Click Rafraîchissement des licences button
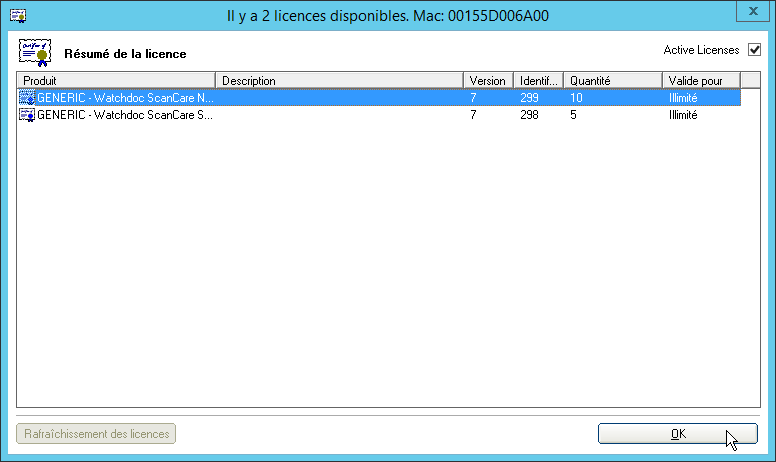Viewport: 776px width, 462px height. coord(96,434)
